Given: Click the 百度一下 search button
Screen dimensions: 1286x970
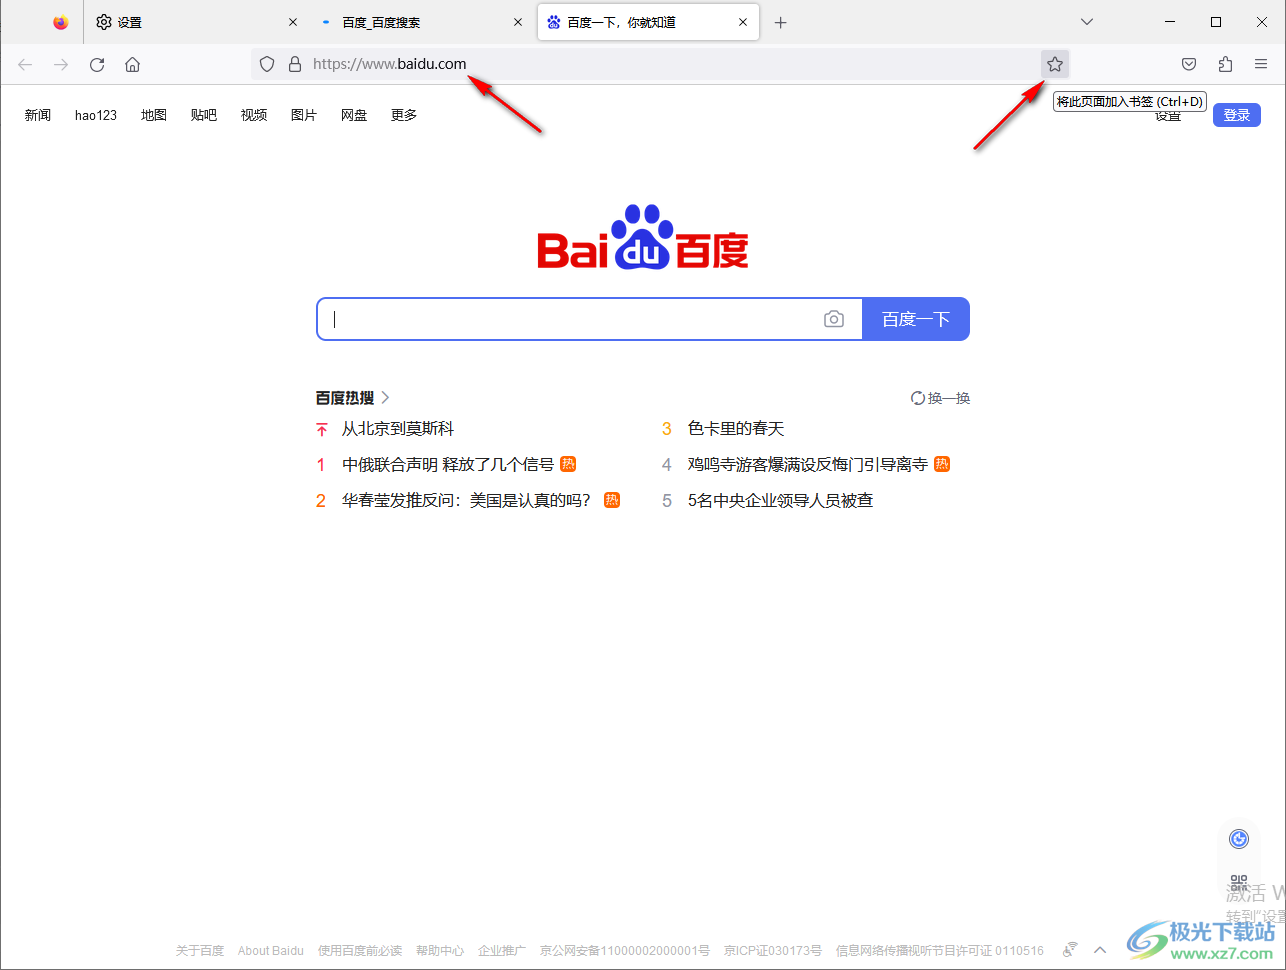Looking at the screenshot, I should 916,319.
